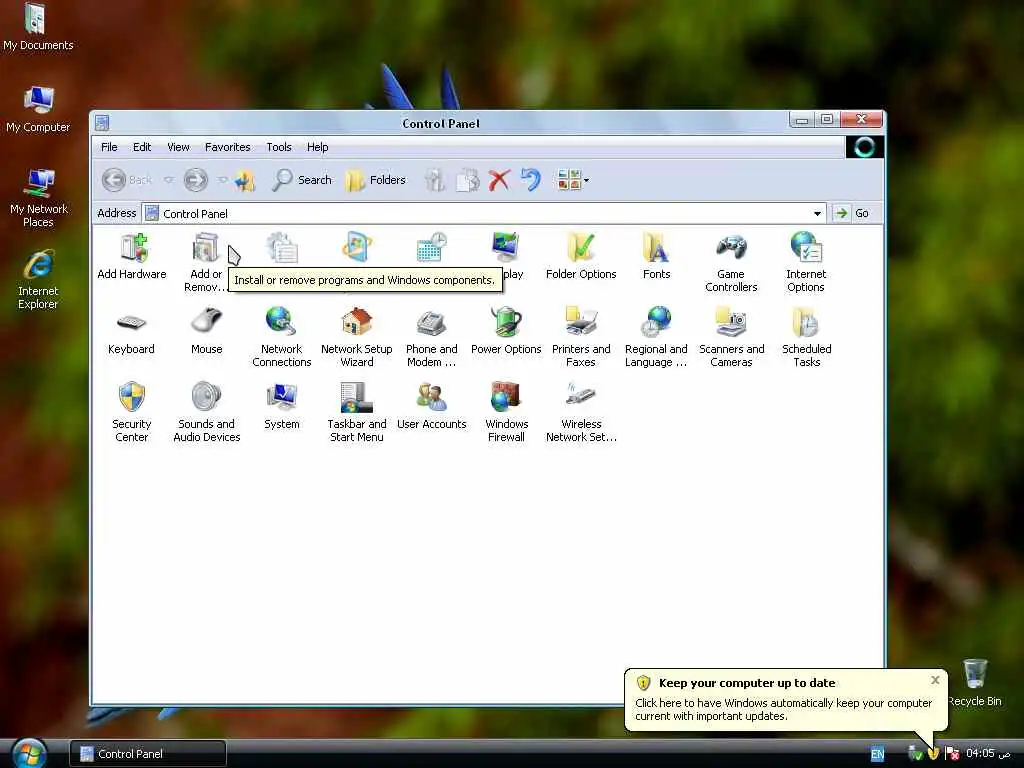Screen dimensions: 1024x768
Task: Open the Help menu
Action: coord(317,147)
